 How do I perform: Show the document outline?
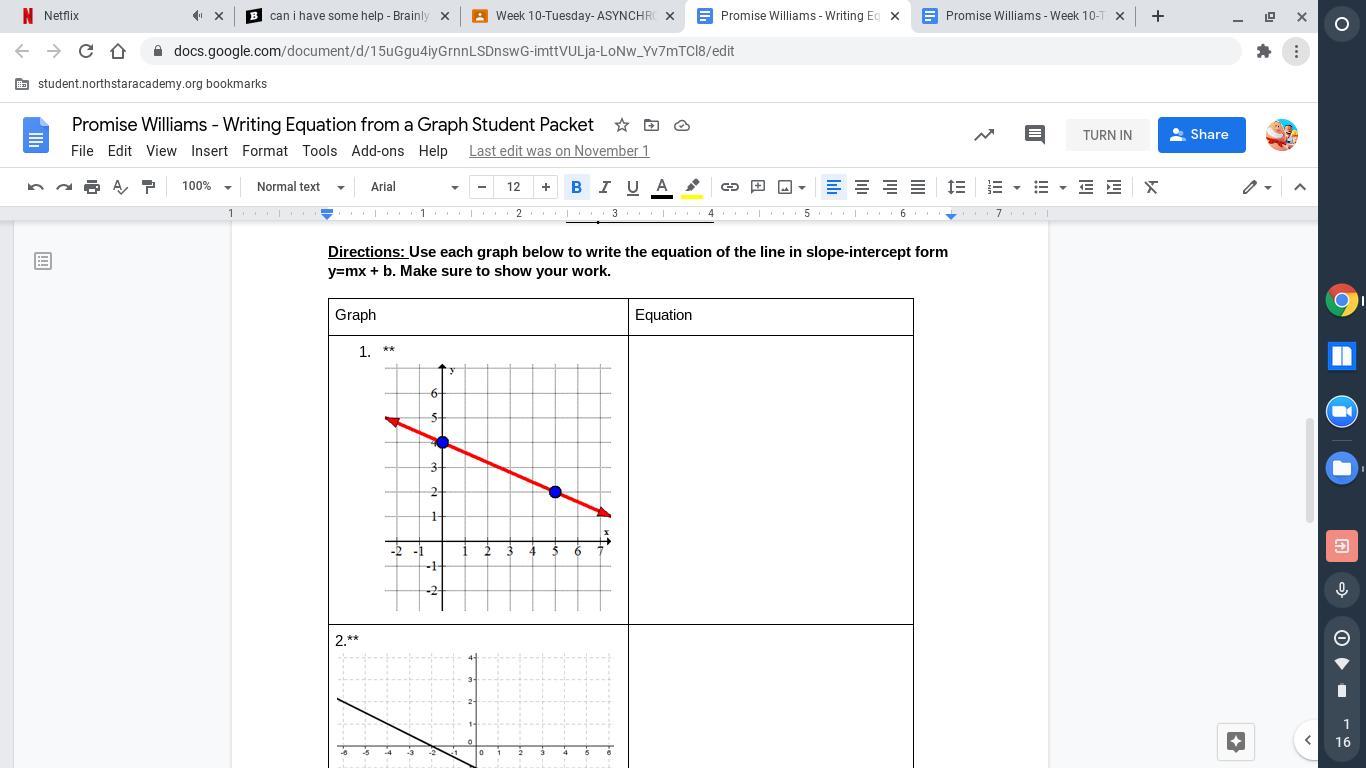pyautogui.click(x=43, y=261)
